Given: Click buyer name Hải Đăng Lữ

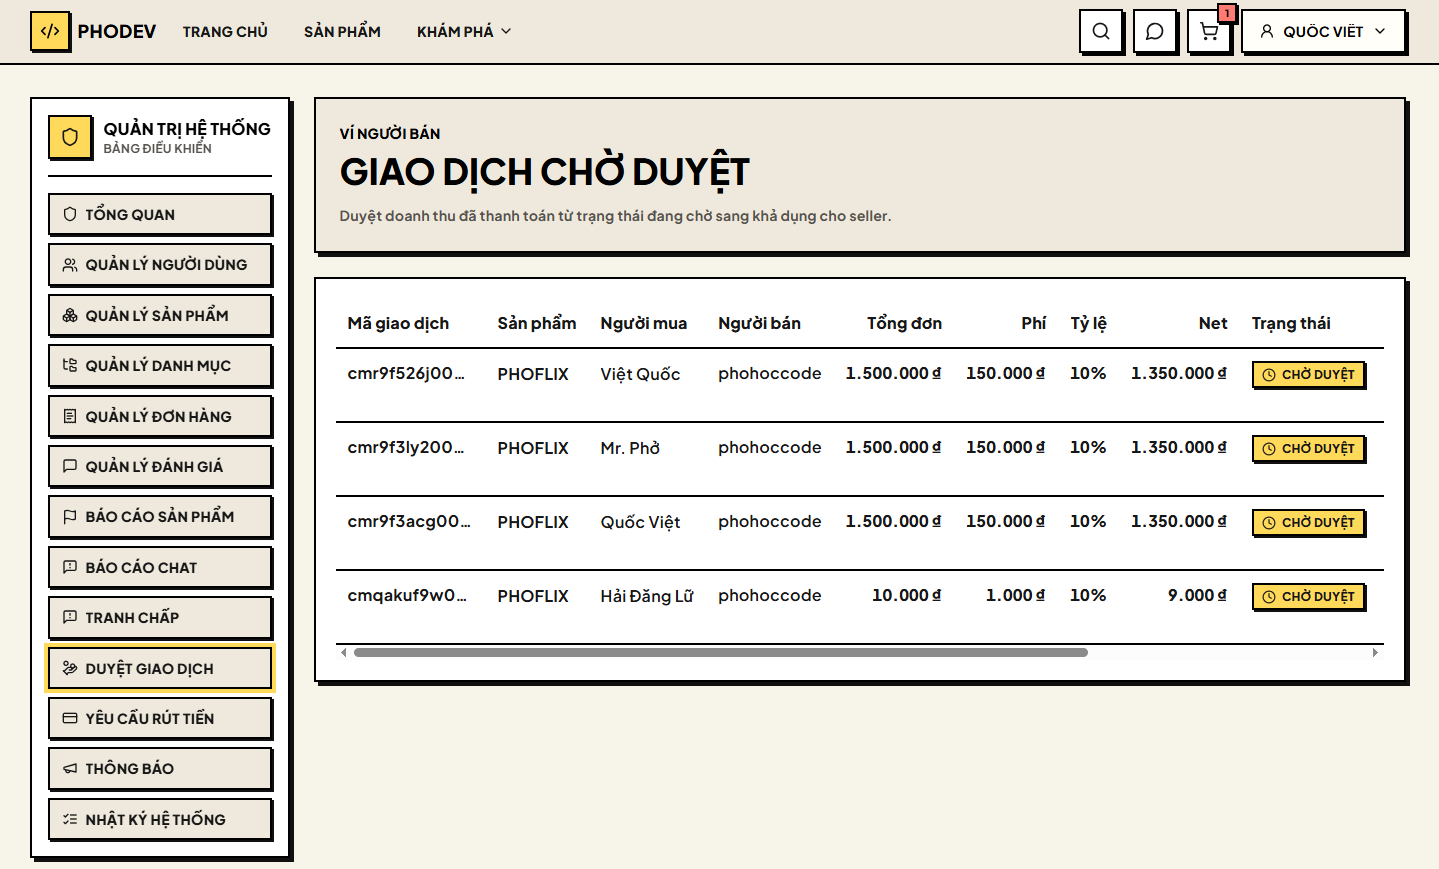Looking at the screenshot, I should 647,596.
